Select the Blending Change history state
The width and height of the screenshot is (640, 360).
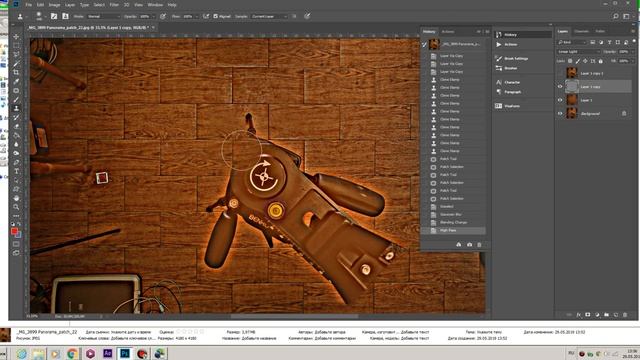click(453, 222)
